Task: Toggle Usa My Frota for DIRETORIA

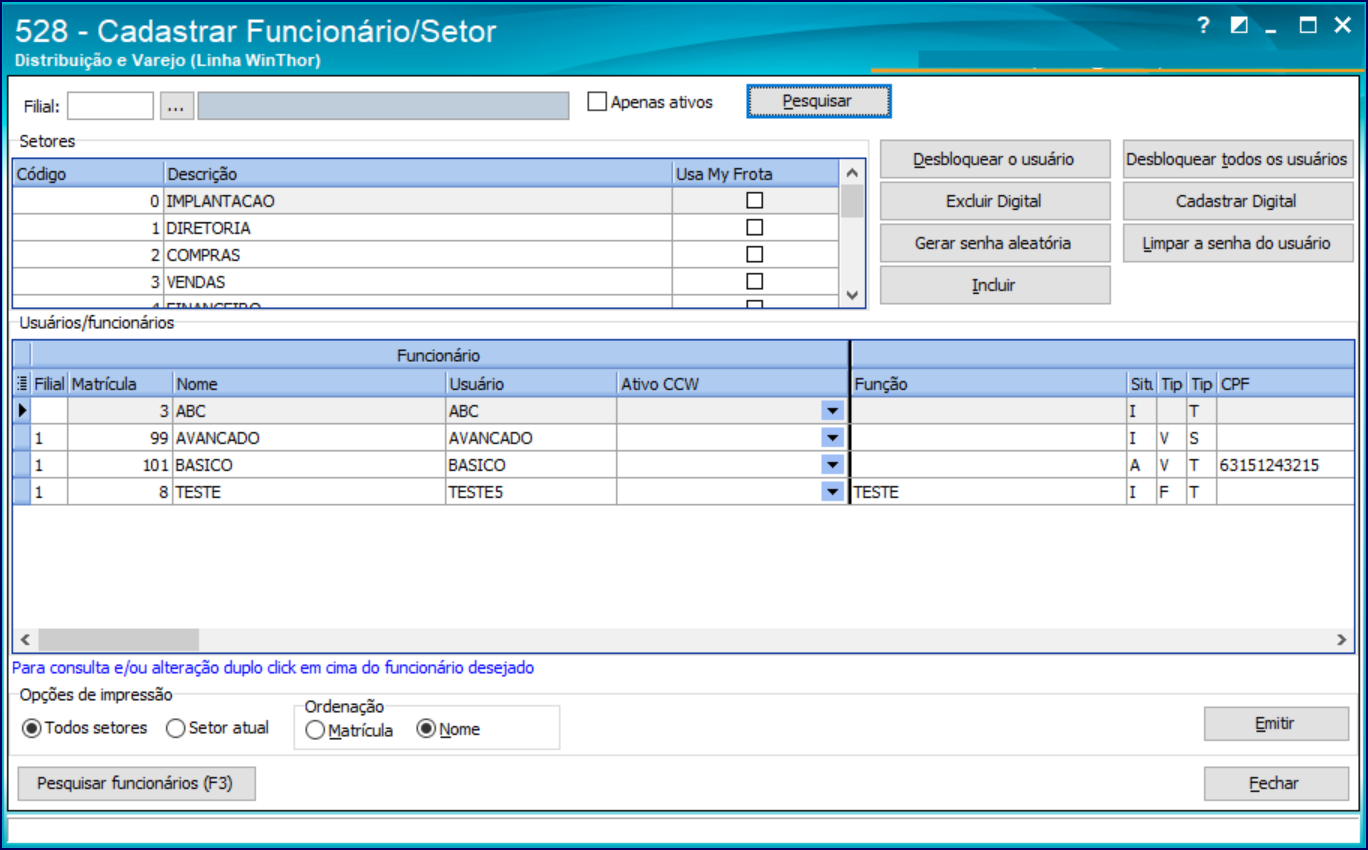Action: click(x=755, y=227)
